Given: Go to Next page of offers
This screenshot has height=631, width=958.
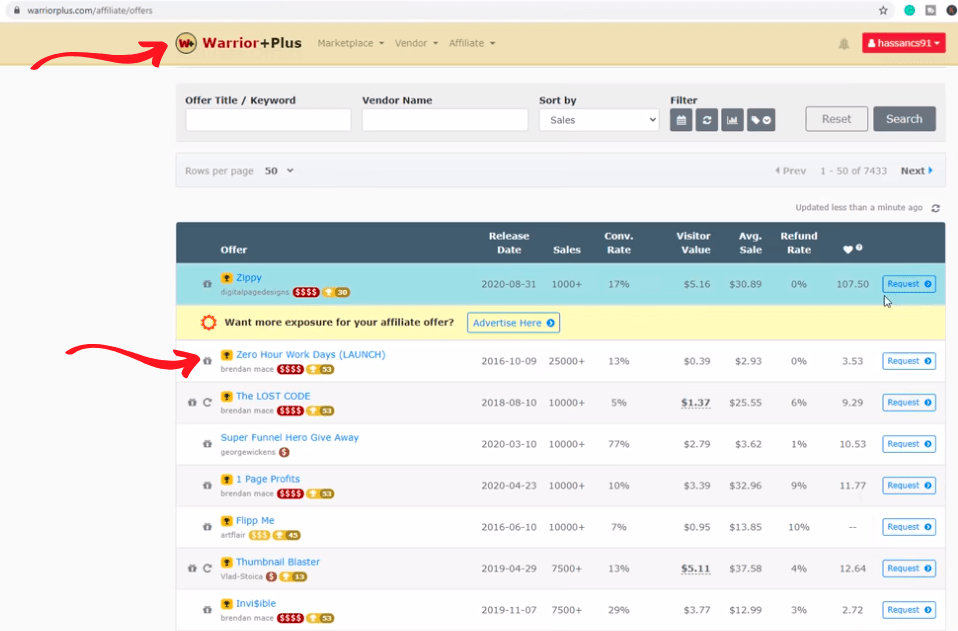Looking at the screenshot, I should click(916, 171).
